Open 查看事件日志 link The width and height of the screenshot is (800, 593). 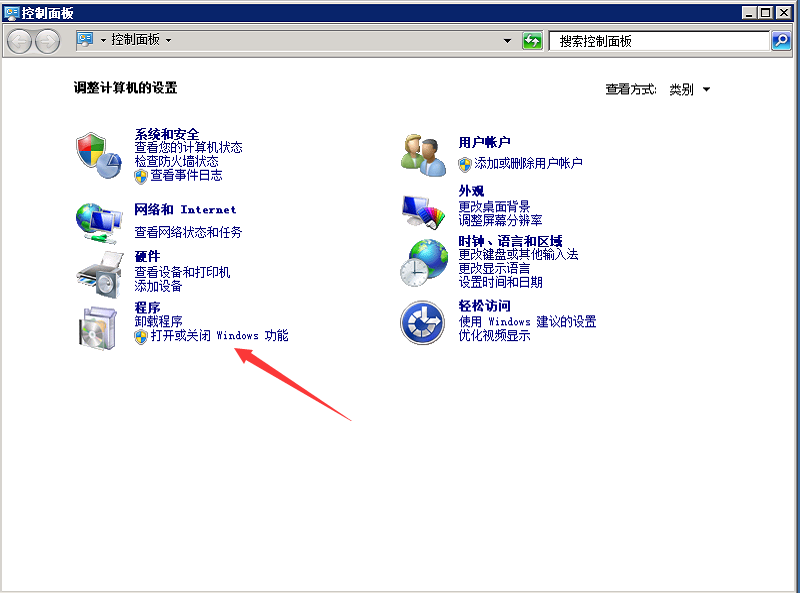pos(187,176)
